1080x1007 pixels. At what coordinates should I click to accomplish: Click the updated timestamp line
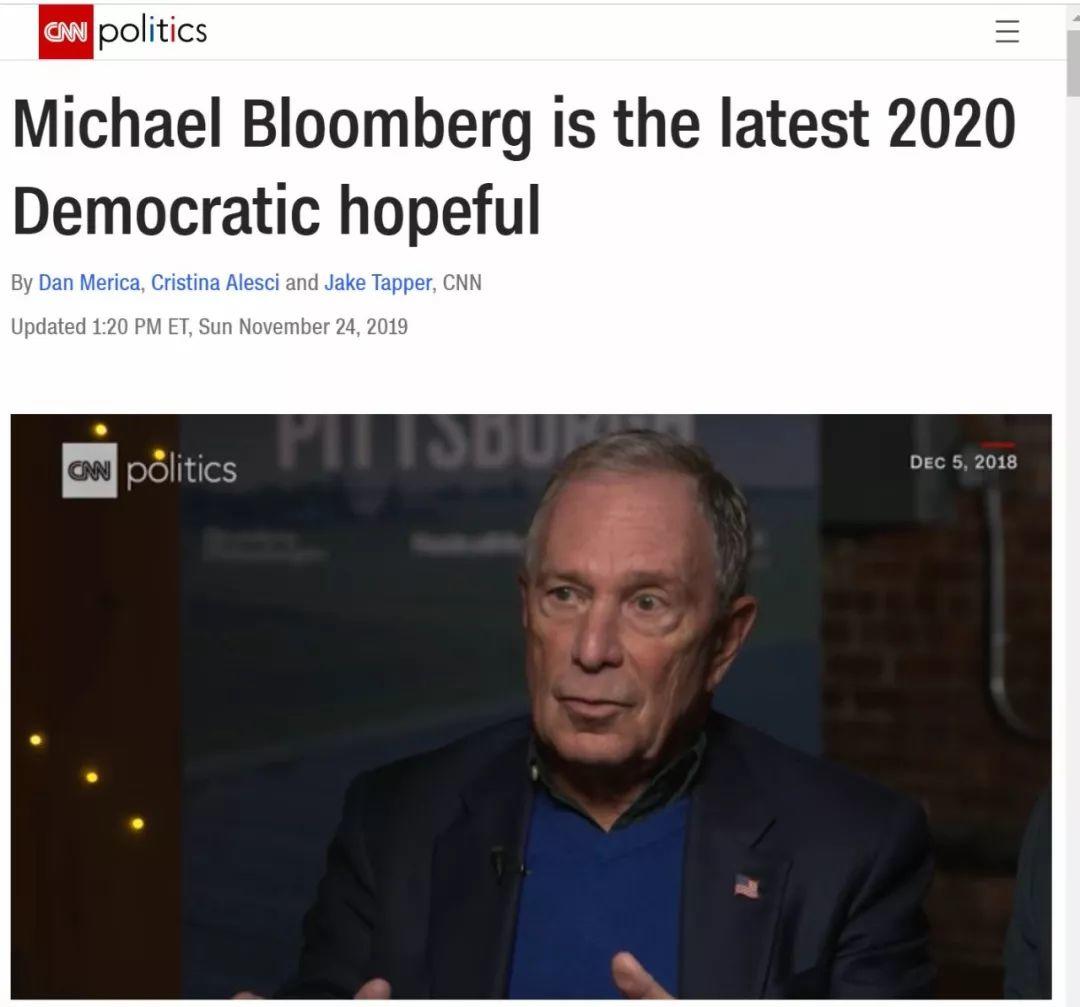pyautogui.click(x=209, y=326)
